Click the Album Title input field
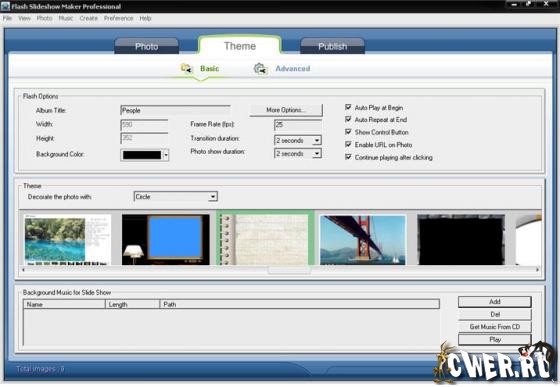Screen dimensions: 560x387 tap(175, 110)
